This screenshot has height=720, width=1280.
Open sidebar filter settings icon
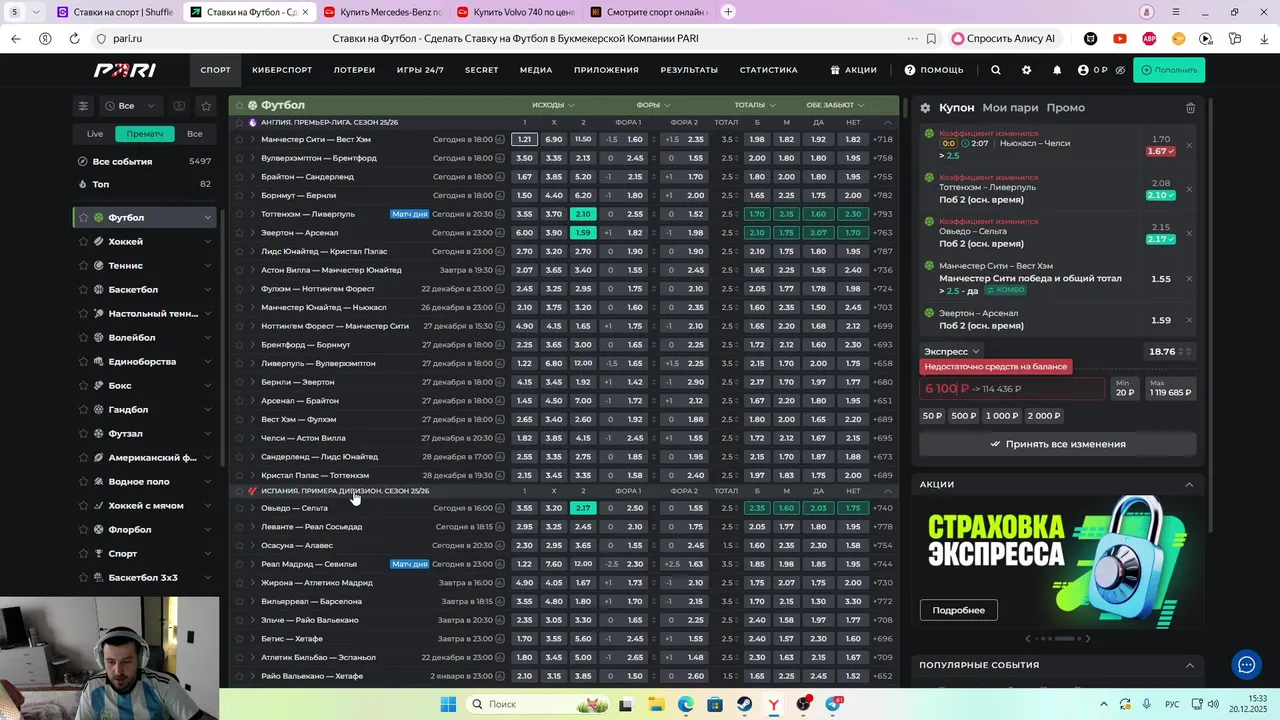[84, 105]
